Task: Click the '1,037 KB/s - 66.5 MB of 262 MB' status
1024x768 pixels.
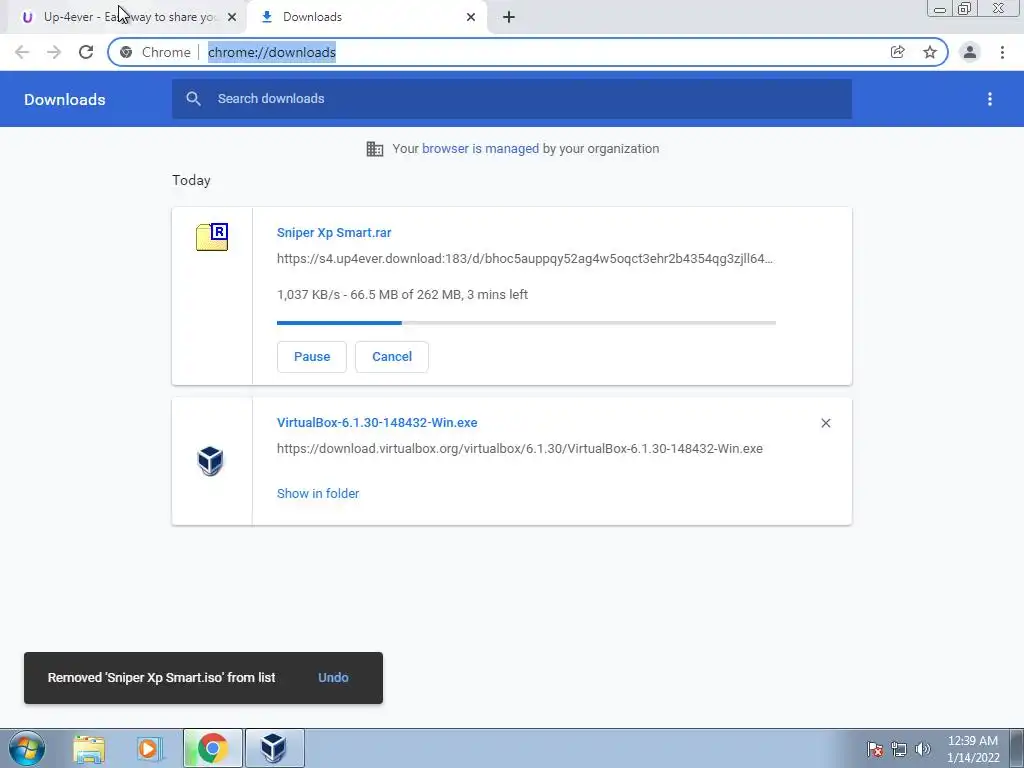Action: pyautogui.click(x=402, y=295)
